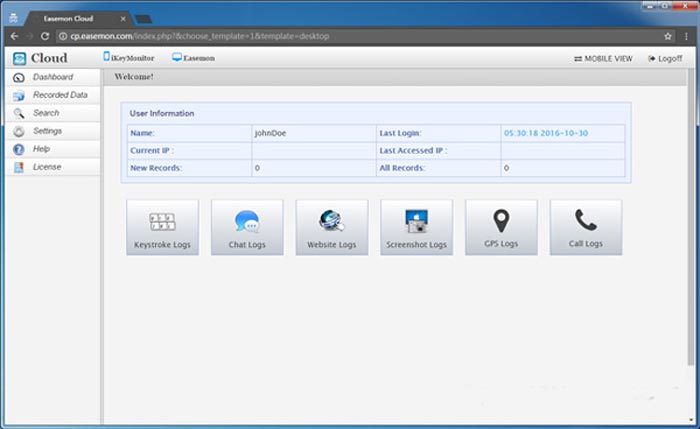Screen dimensions: 700x429
Task: Open the Website Logs tile
Action: click(332, 227)
